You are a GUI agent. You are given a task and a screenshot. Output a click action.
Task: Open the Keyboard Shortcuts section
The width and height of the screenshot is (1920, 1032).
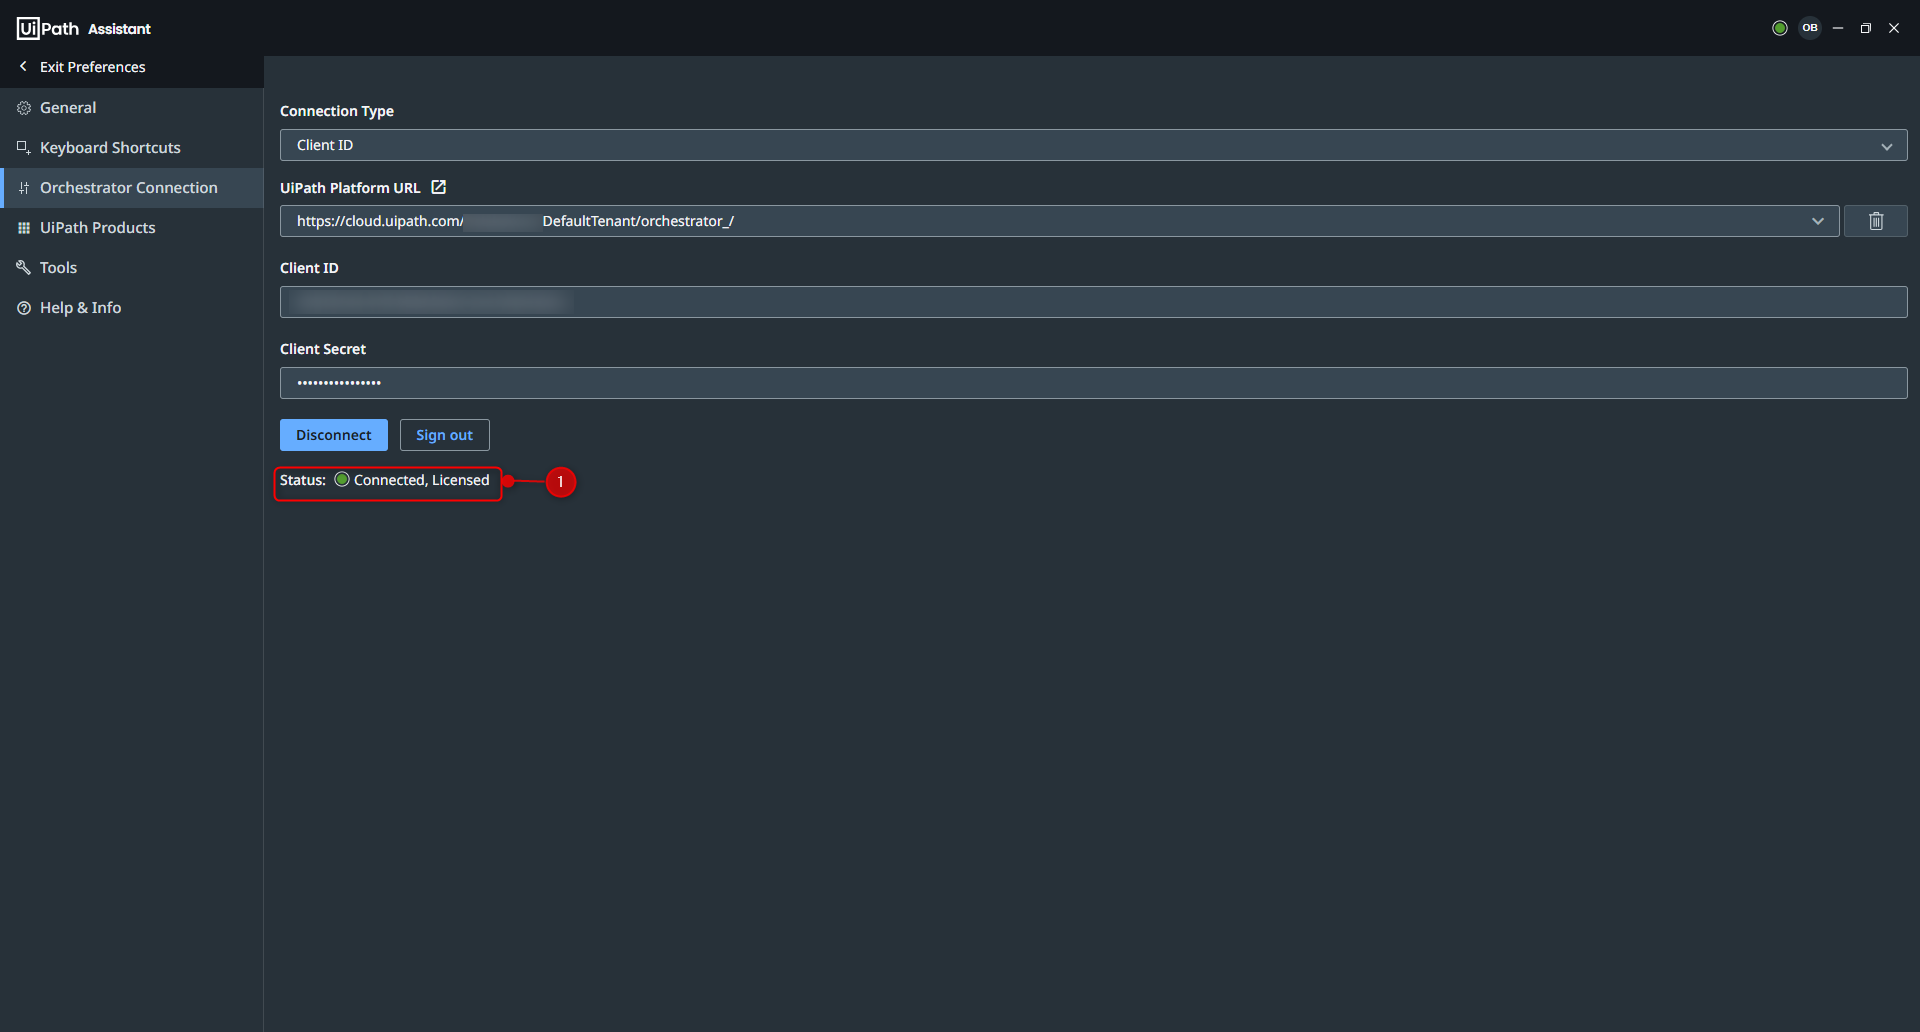point(132,148)
